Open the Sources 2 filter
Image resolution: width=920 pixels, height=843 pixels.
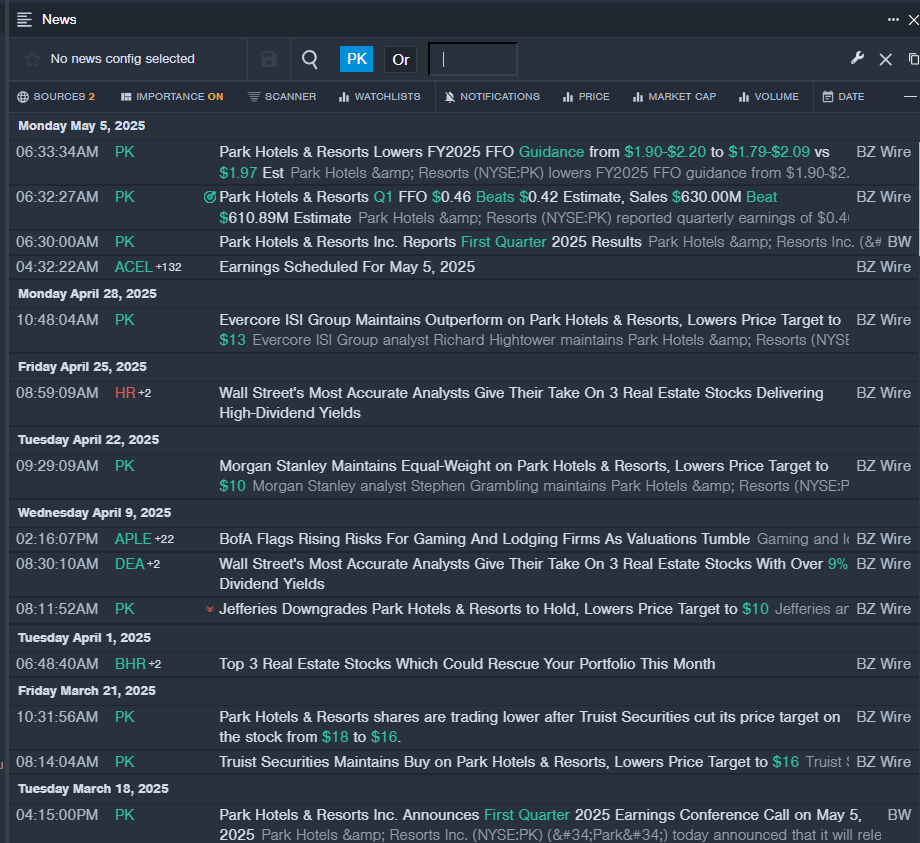tap(56, 97)
